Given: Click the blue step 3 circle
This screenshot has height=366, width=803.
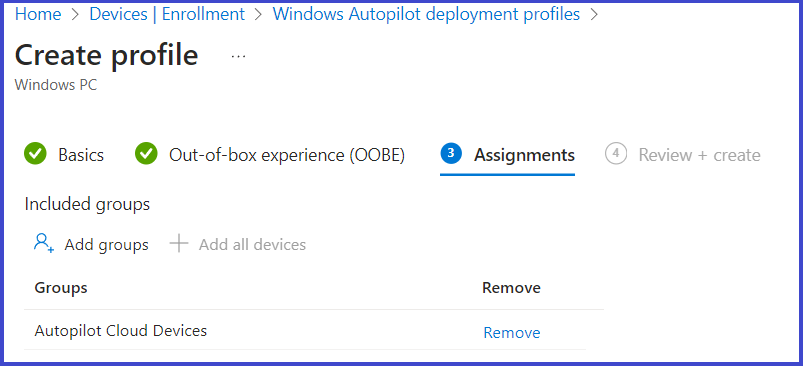Looking at the screenshot, I should point(451,154).
